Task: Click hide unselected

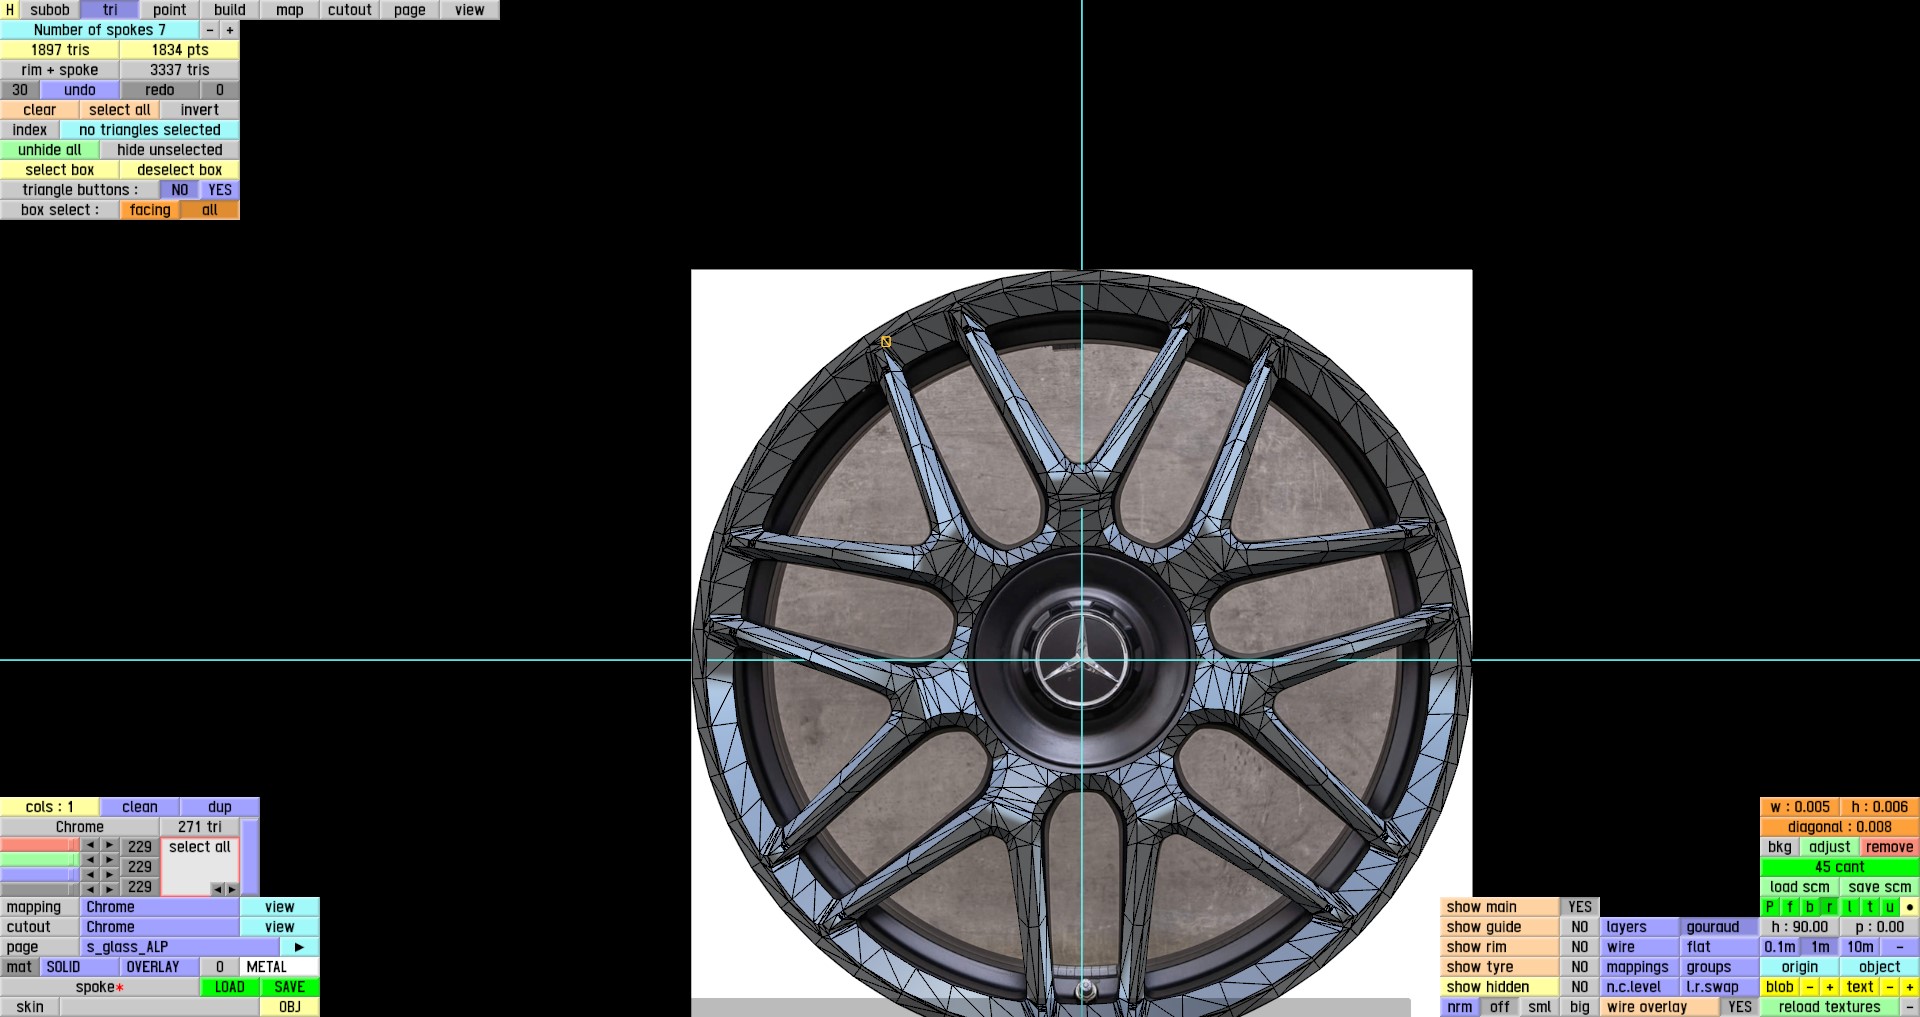Action: tap(170, 150)
